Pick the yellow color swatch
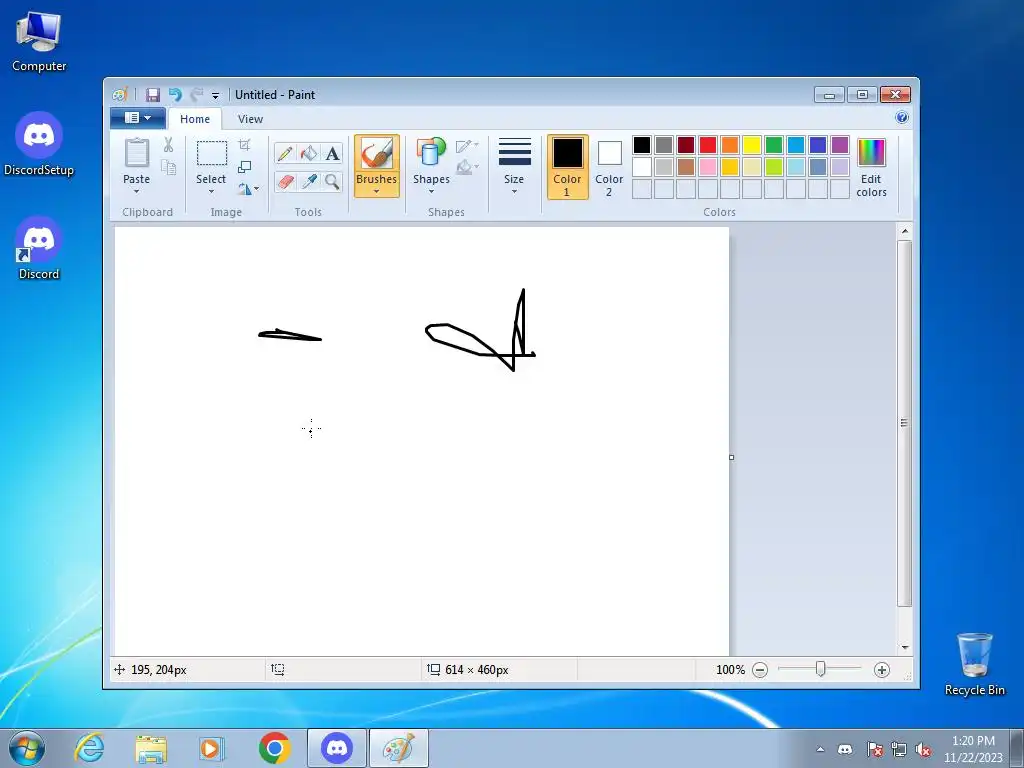This screenshot has height=768, width=1024. [752, 144]
